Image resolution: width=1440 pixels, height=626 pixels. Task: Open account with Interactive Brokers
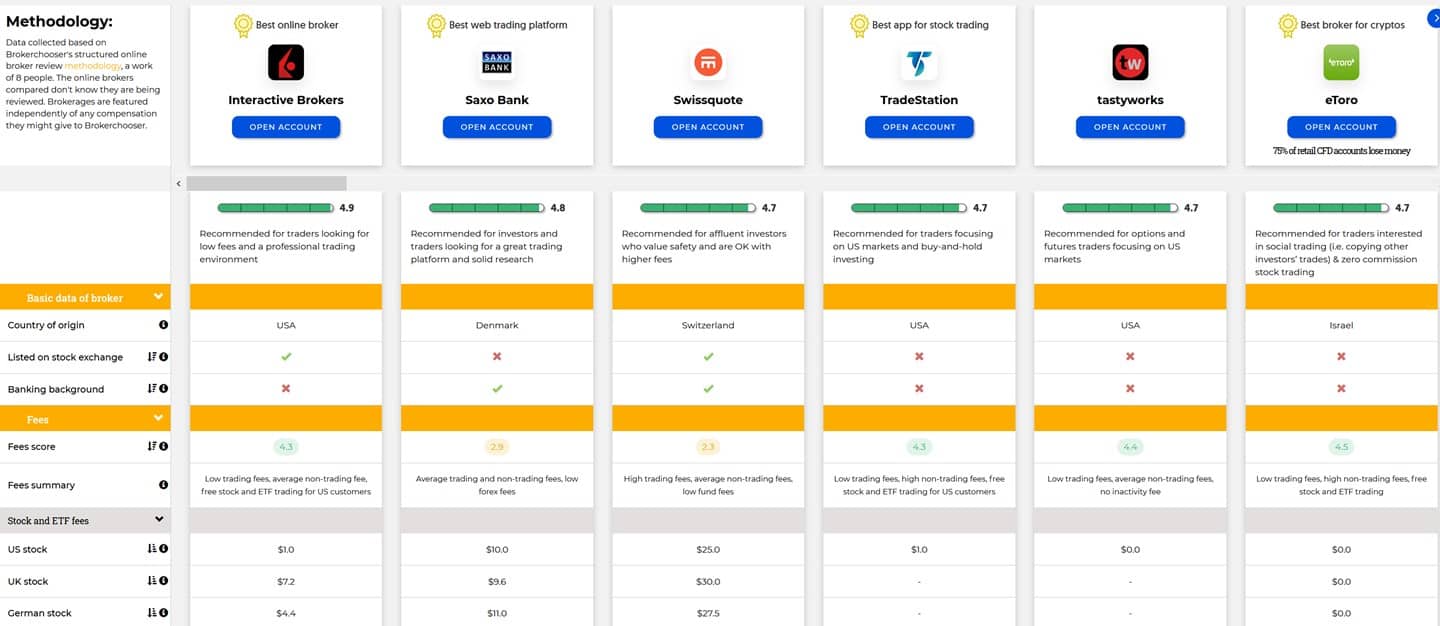point(286,127)
